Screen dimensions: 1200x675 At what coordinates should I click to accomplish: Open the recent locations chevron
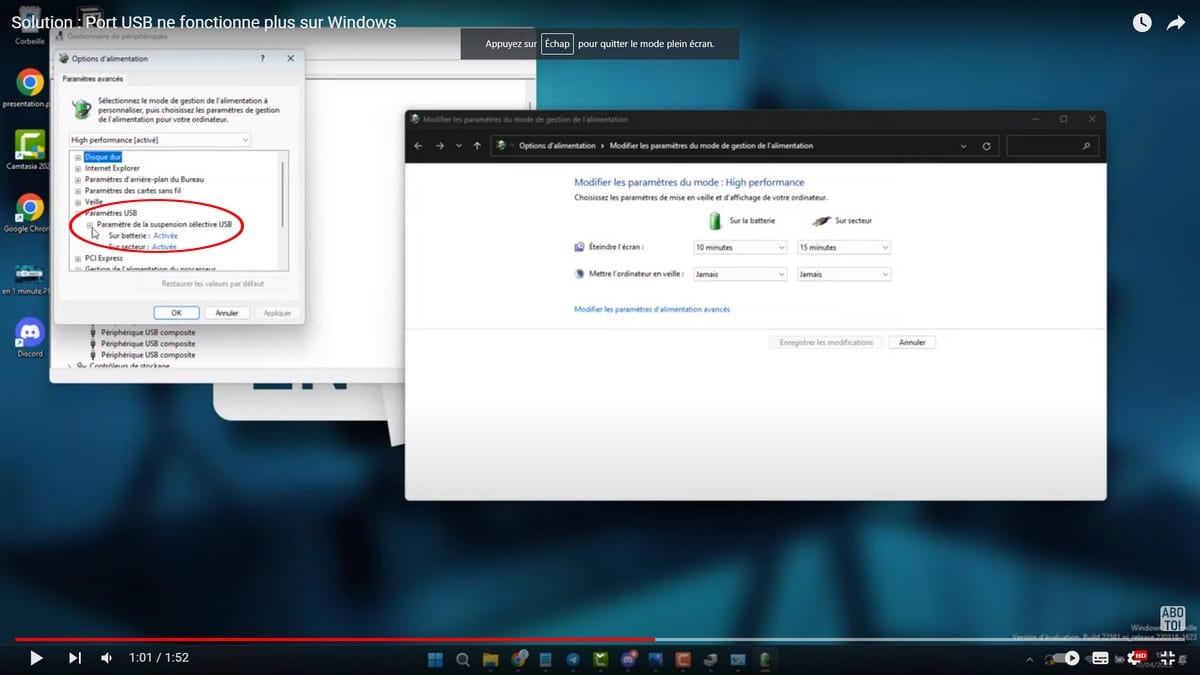(459, 146)
